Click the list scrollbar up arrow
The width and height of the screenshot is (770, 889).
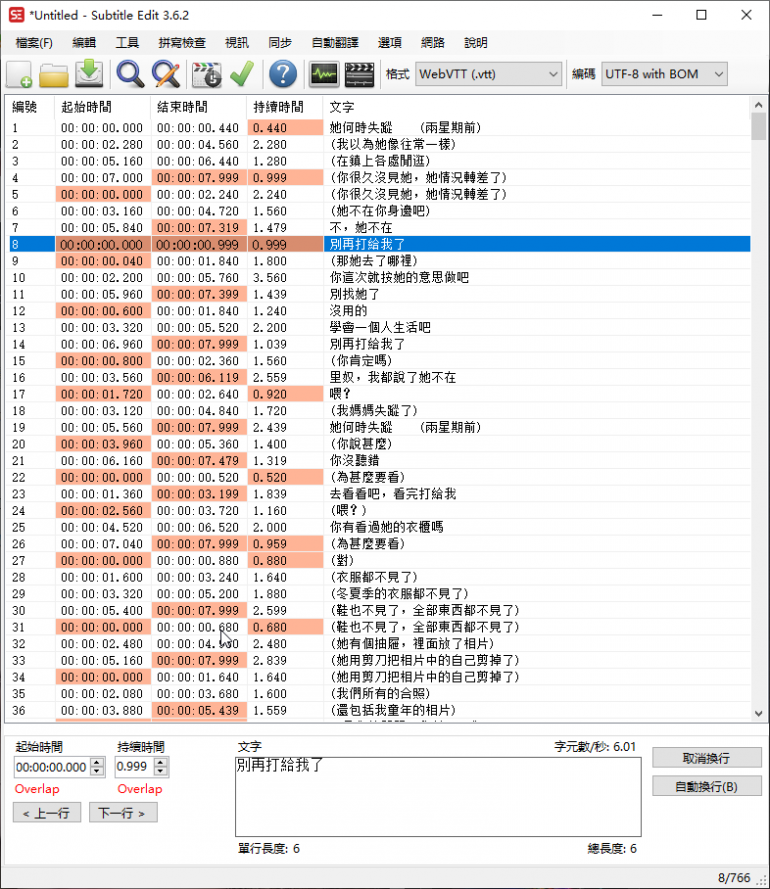[x=758, y=105]
